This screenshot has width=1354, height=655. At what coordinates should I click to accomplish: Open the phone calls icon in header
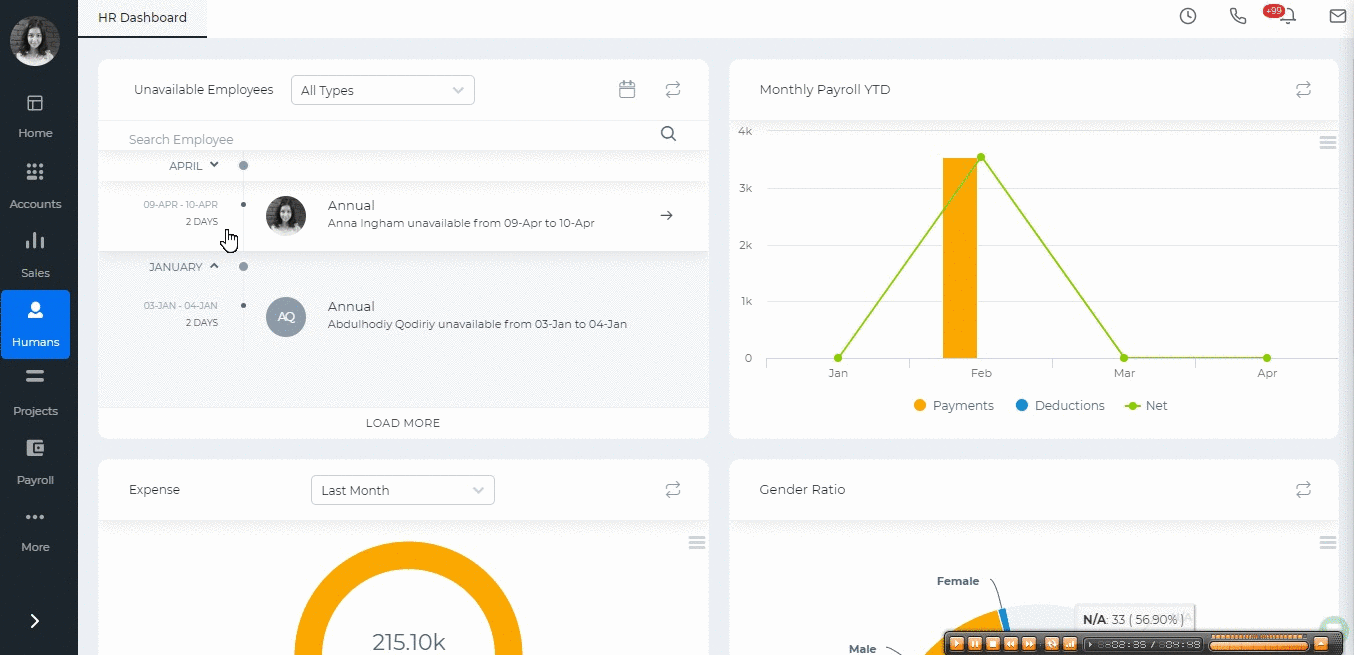tap(1238, 16)
